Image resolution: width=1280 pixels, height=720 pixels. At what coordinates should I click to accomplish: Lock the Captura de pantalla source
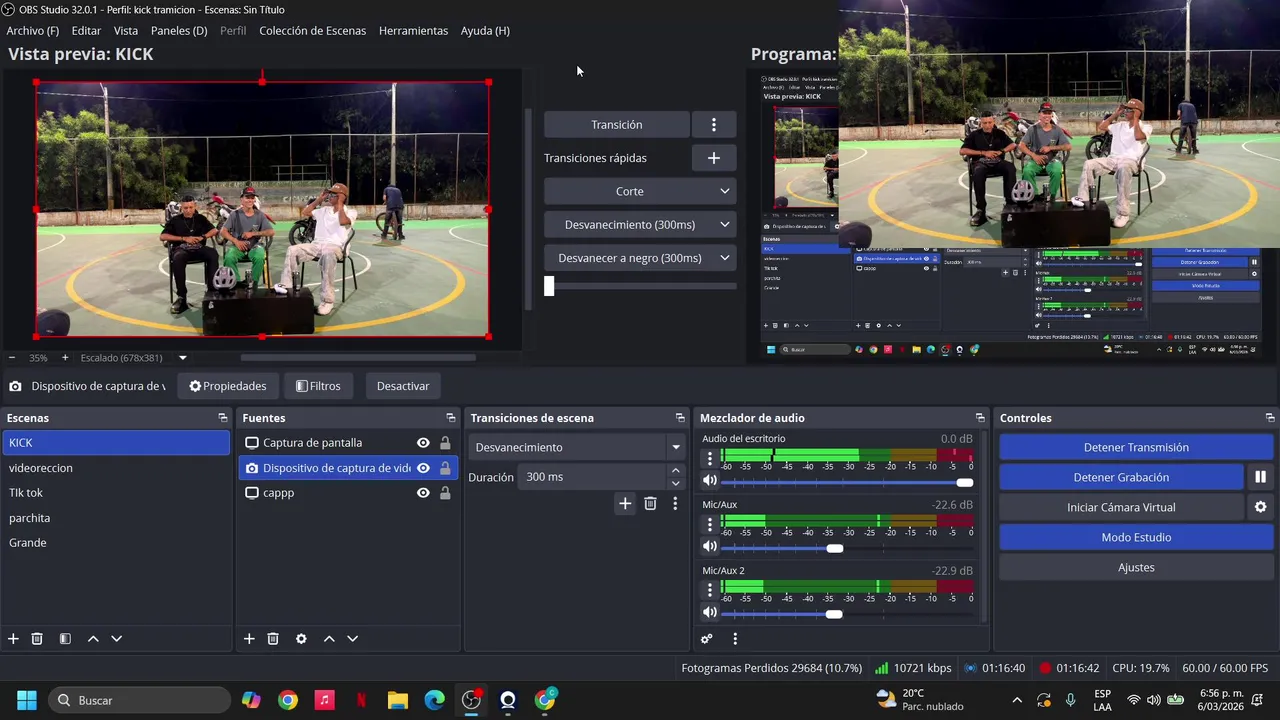pyautogui.click(x=445, y=443)
